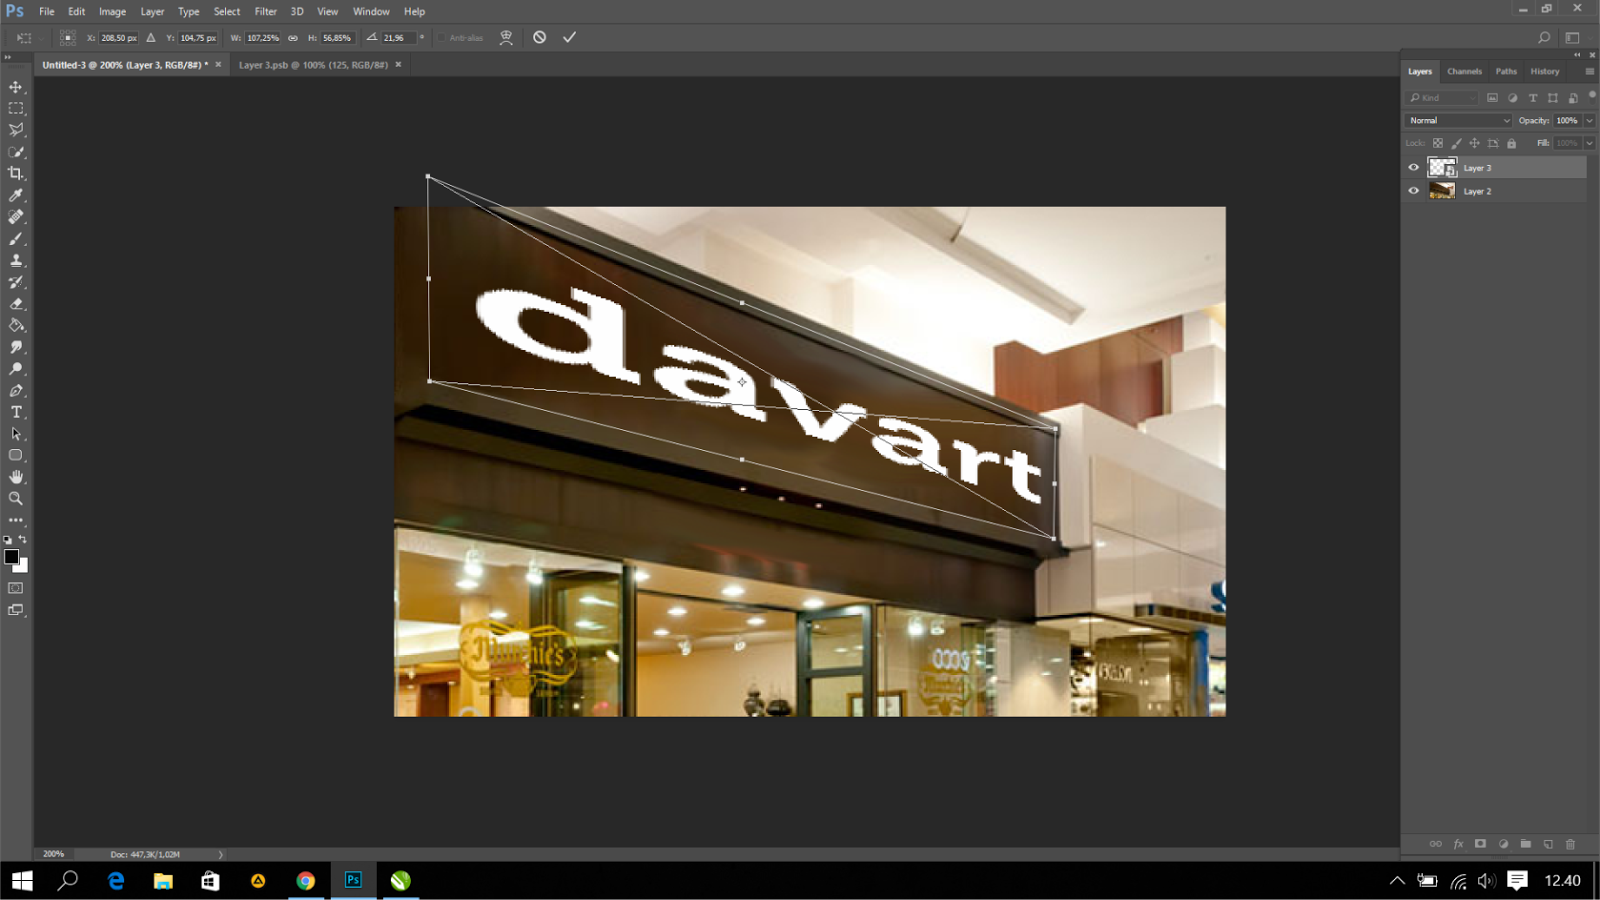Open the Opacity dropdown arrow

(1589, 120)
